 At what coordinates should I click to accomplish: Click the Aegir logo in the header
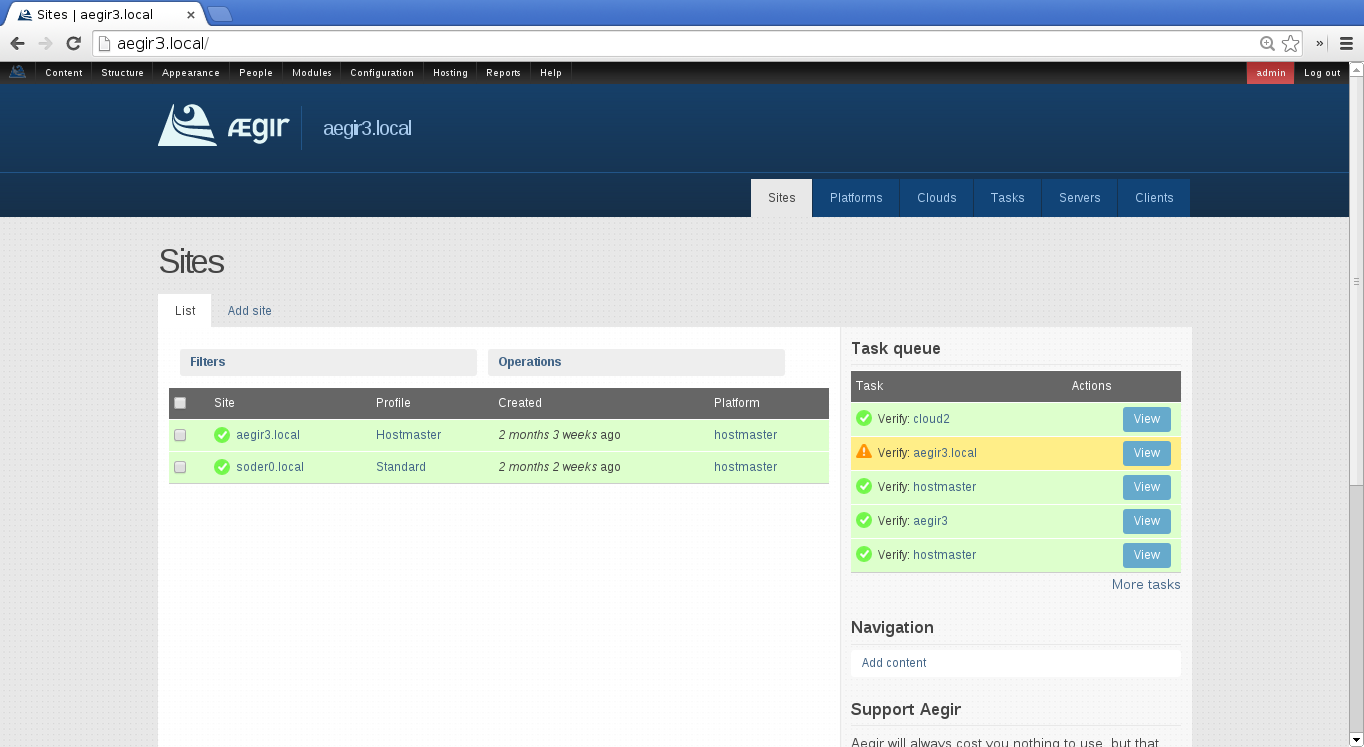(x=223, y=126)
